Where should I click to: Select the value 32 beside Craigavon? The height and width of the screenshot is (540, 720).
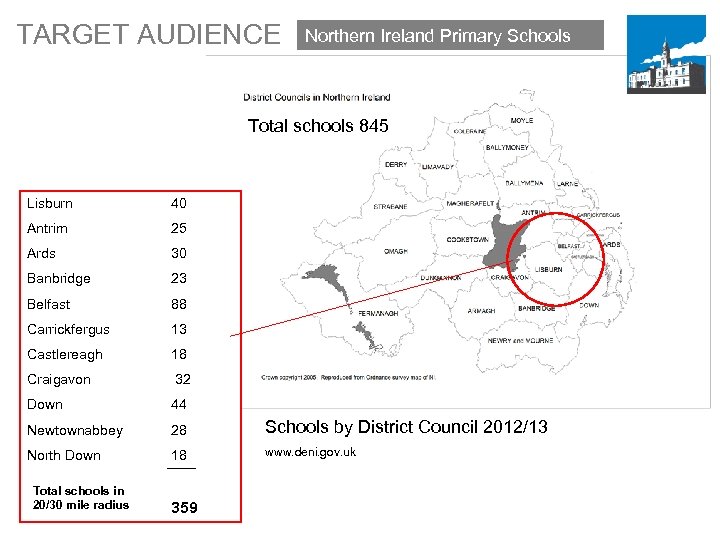183,379
